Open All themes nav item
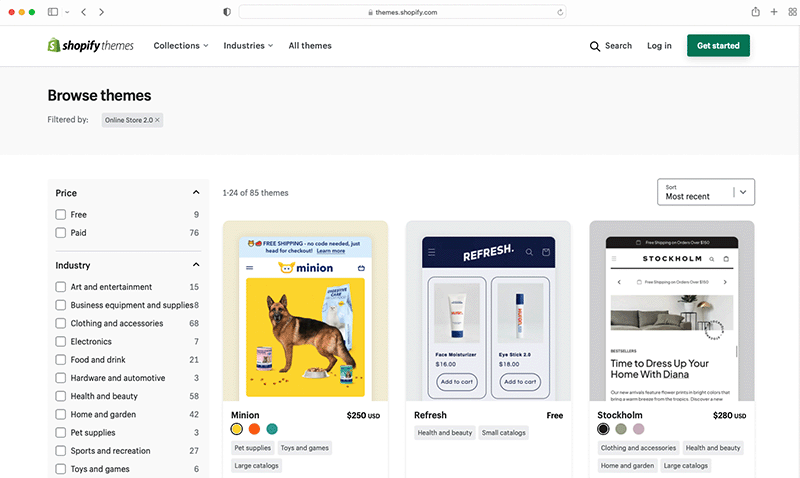The height and width of the screenshot is (478, 800). pos(310,46)
